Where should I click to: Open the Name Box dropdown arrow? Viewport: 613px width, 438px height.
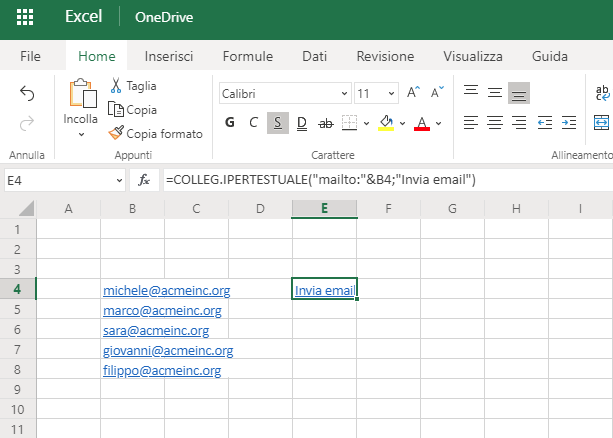pos(119,180)
